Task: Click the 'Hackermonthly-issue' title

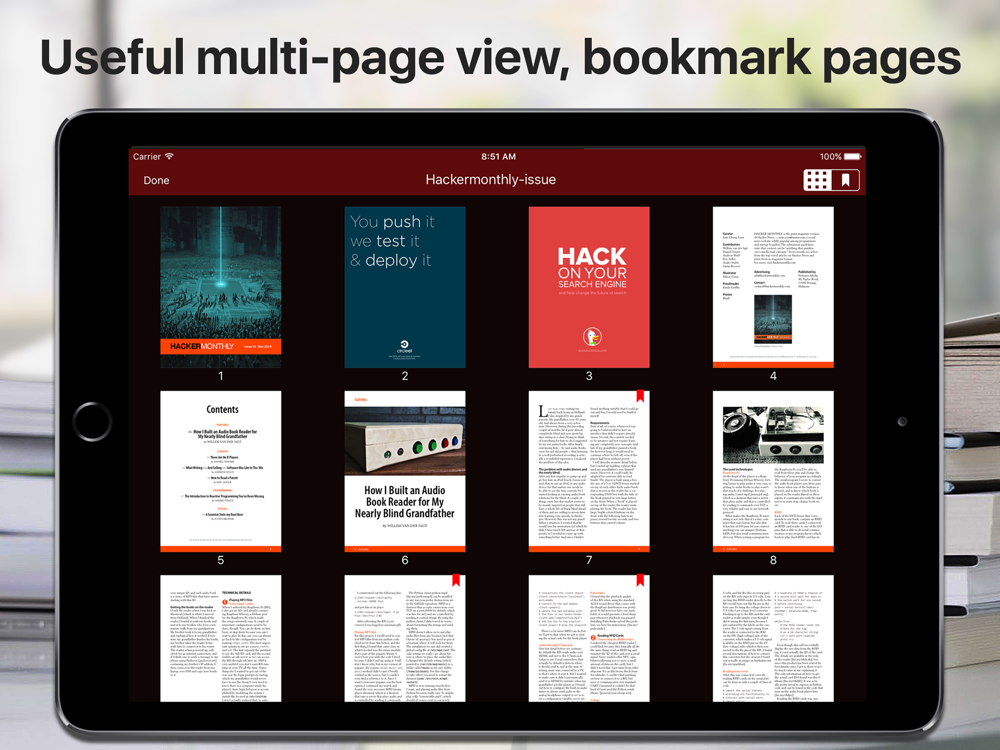Action: pos(490,180)
